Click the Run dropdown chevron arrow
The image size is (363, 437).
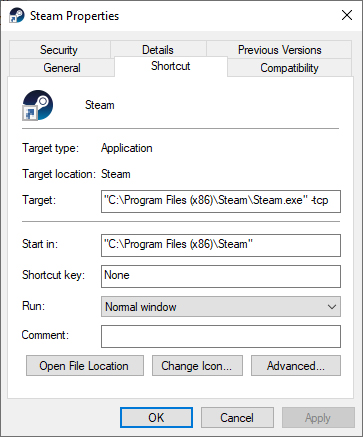click(x=332, y=307)
